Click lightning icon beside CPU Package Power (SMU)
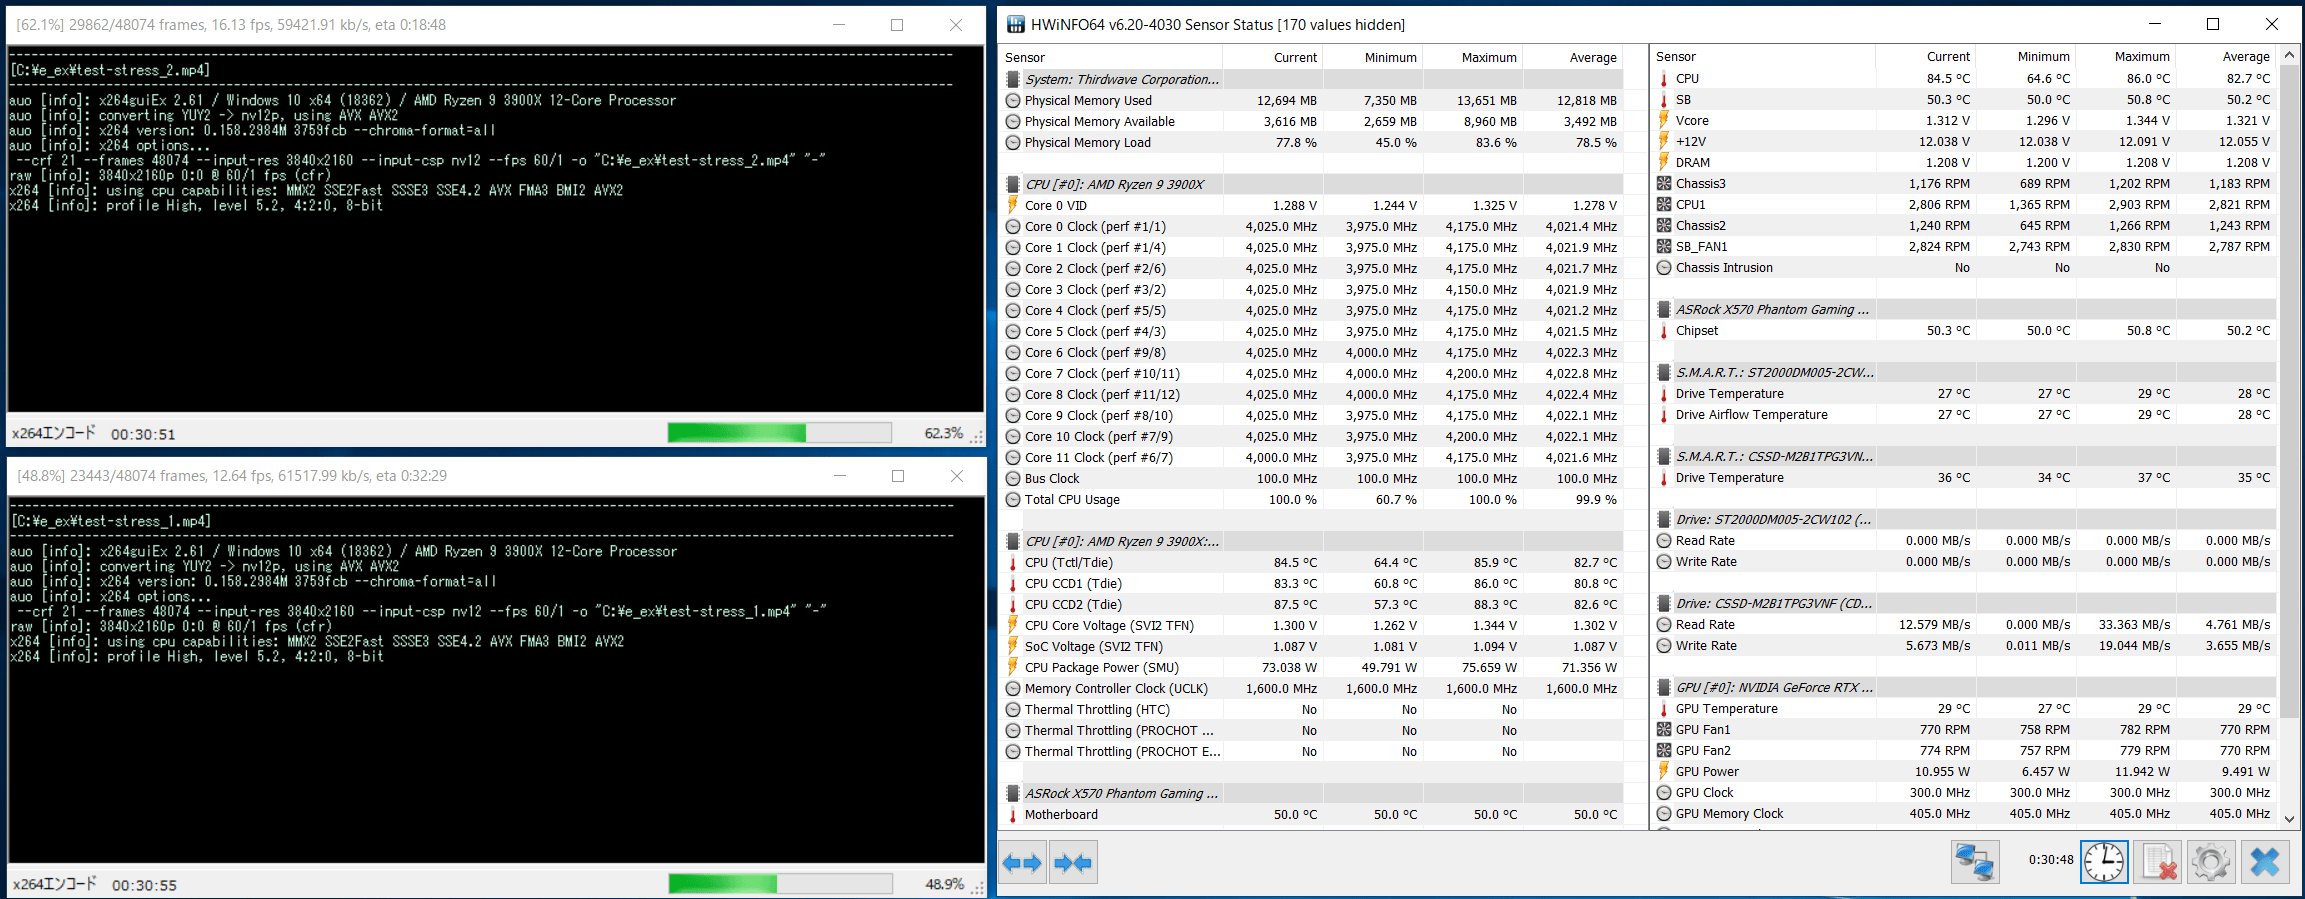Screen dimensions: 2305x899 click(1013, 667)
